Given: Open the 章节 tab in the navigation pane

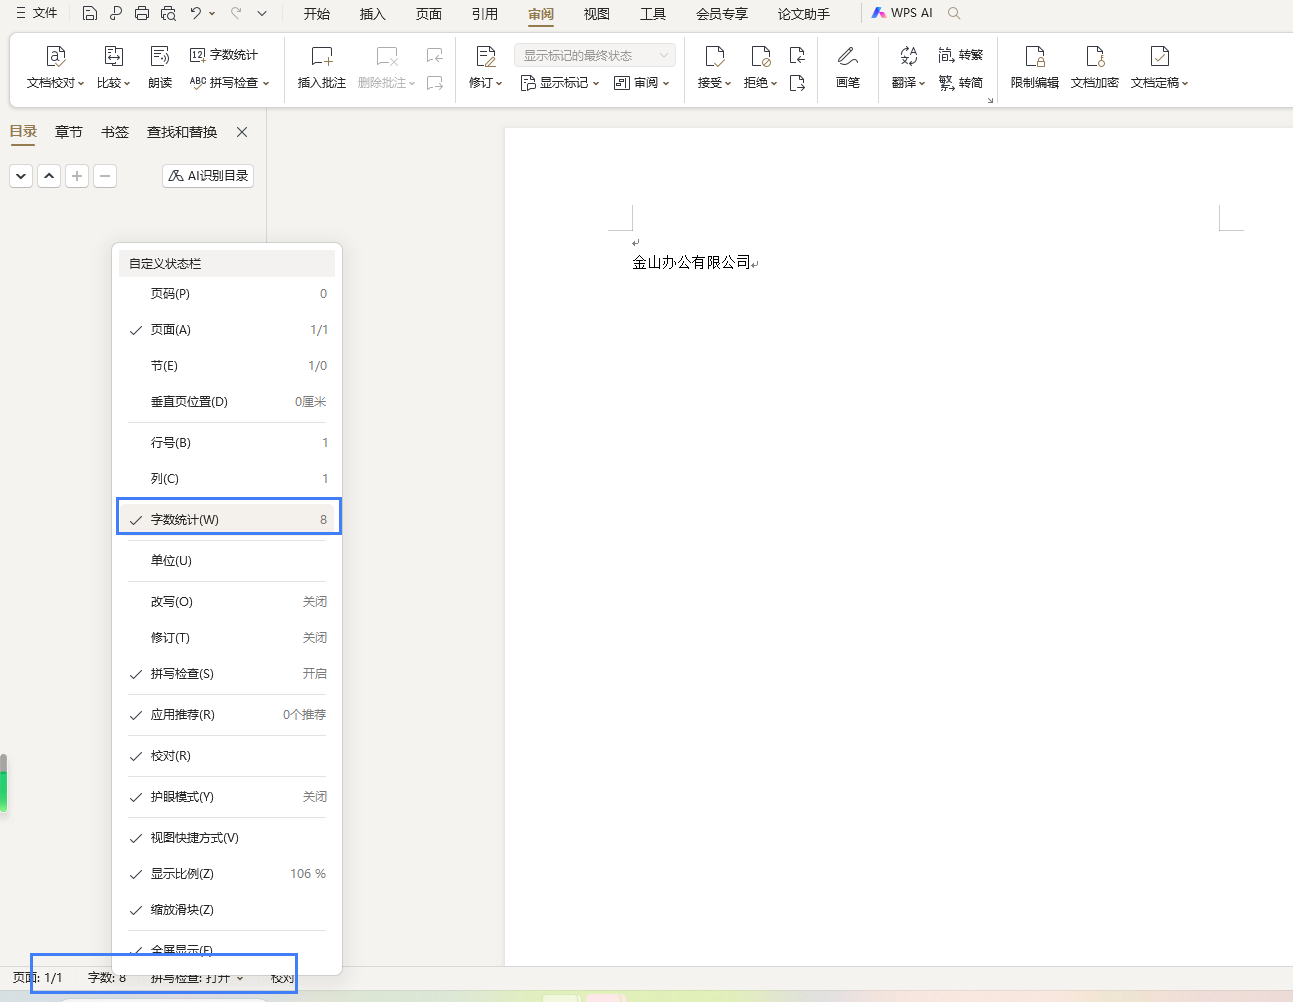Looking at the screenshot, I should coord(69,132).
